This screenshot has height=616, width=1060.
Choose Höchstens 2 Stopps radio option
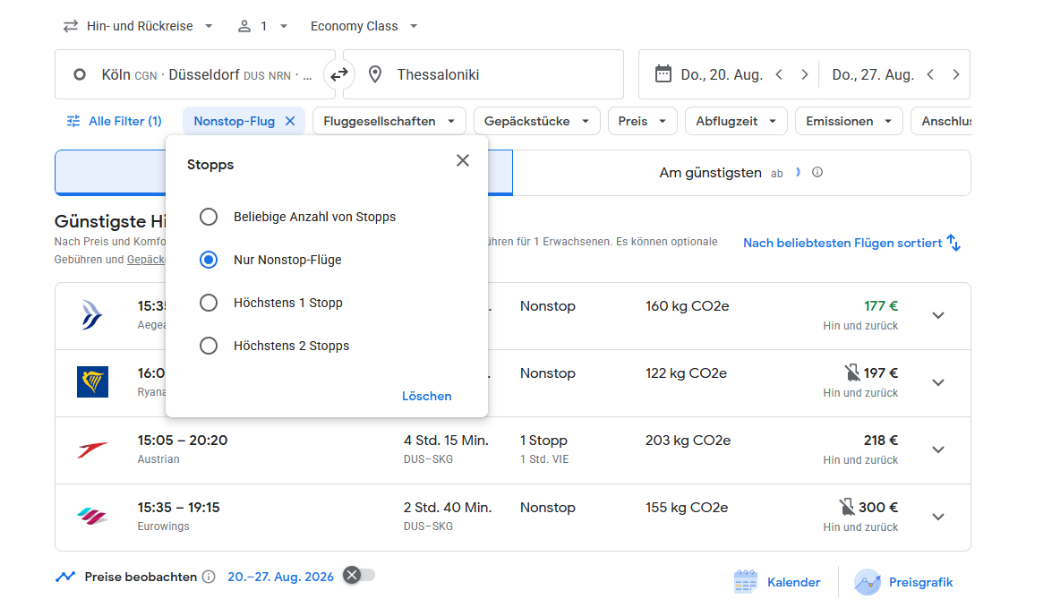[208, 346]
